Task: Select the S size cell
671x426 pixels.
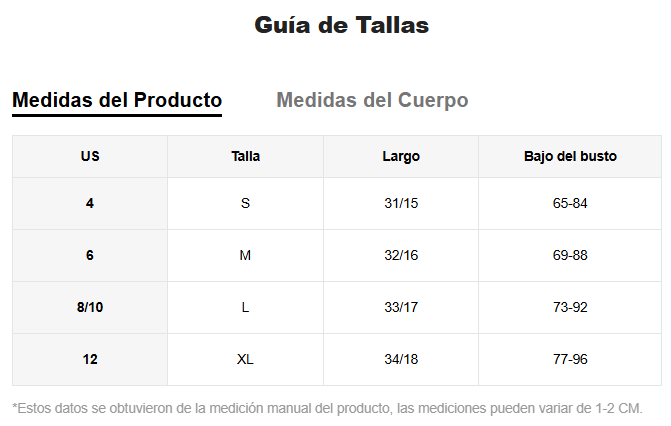Action: [245, 203]
